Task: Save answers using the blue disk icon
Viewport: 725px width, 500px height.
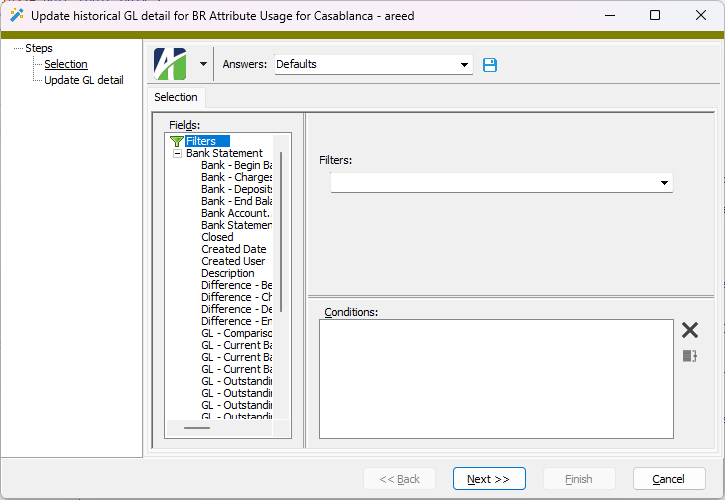Action: [x=490, y=65]
